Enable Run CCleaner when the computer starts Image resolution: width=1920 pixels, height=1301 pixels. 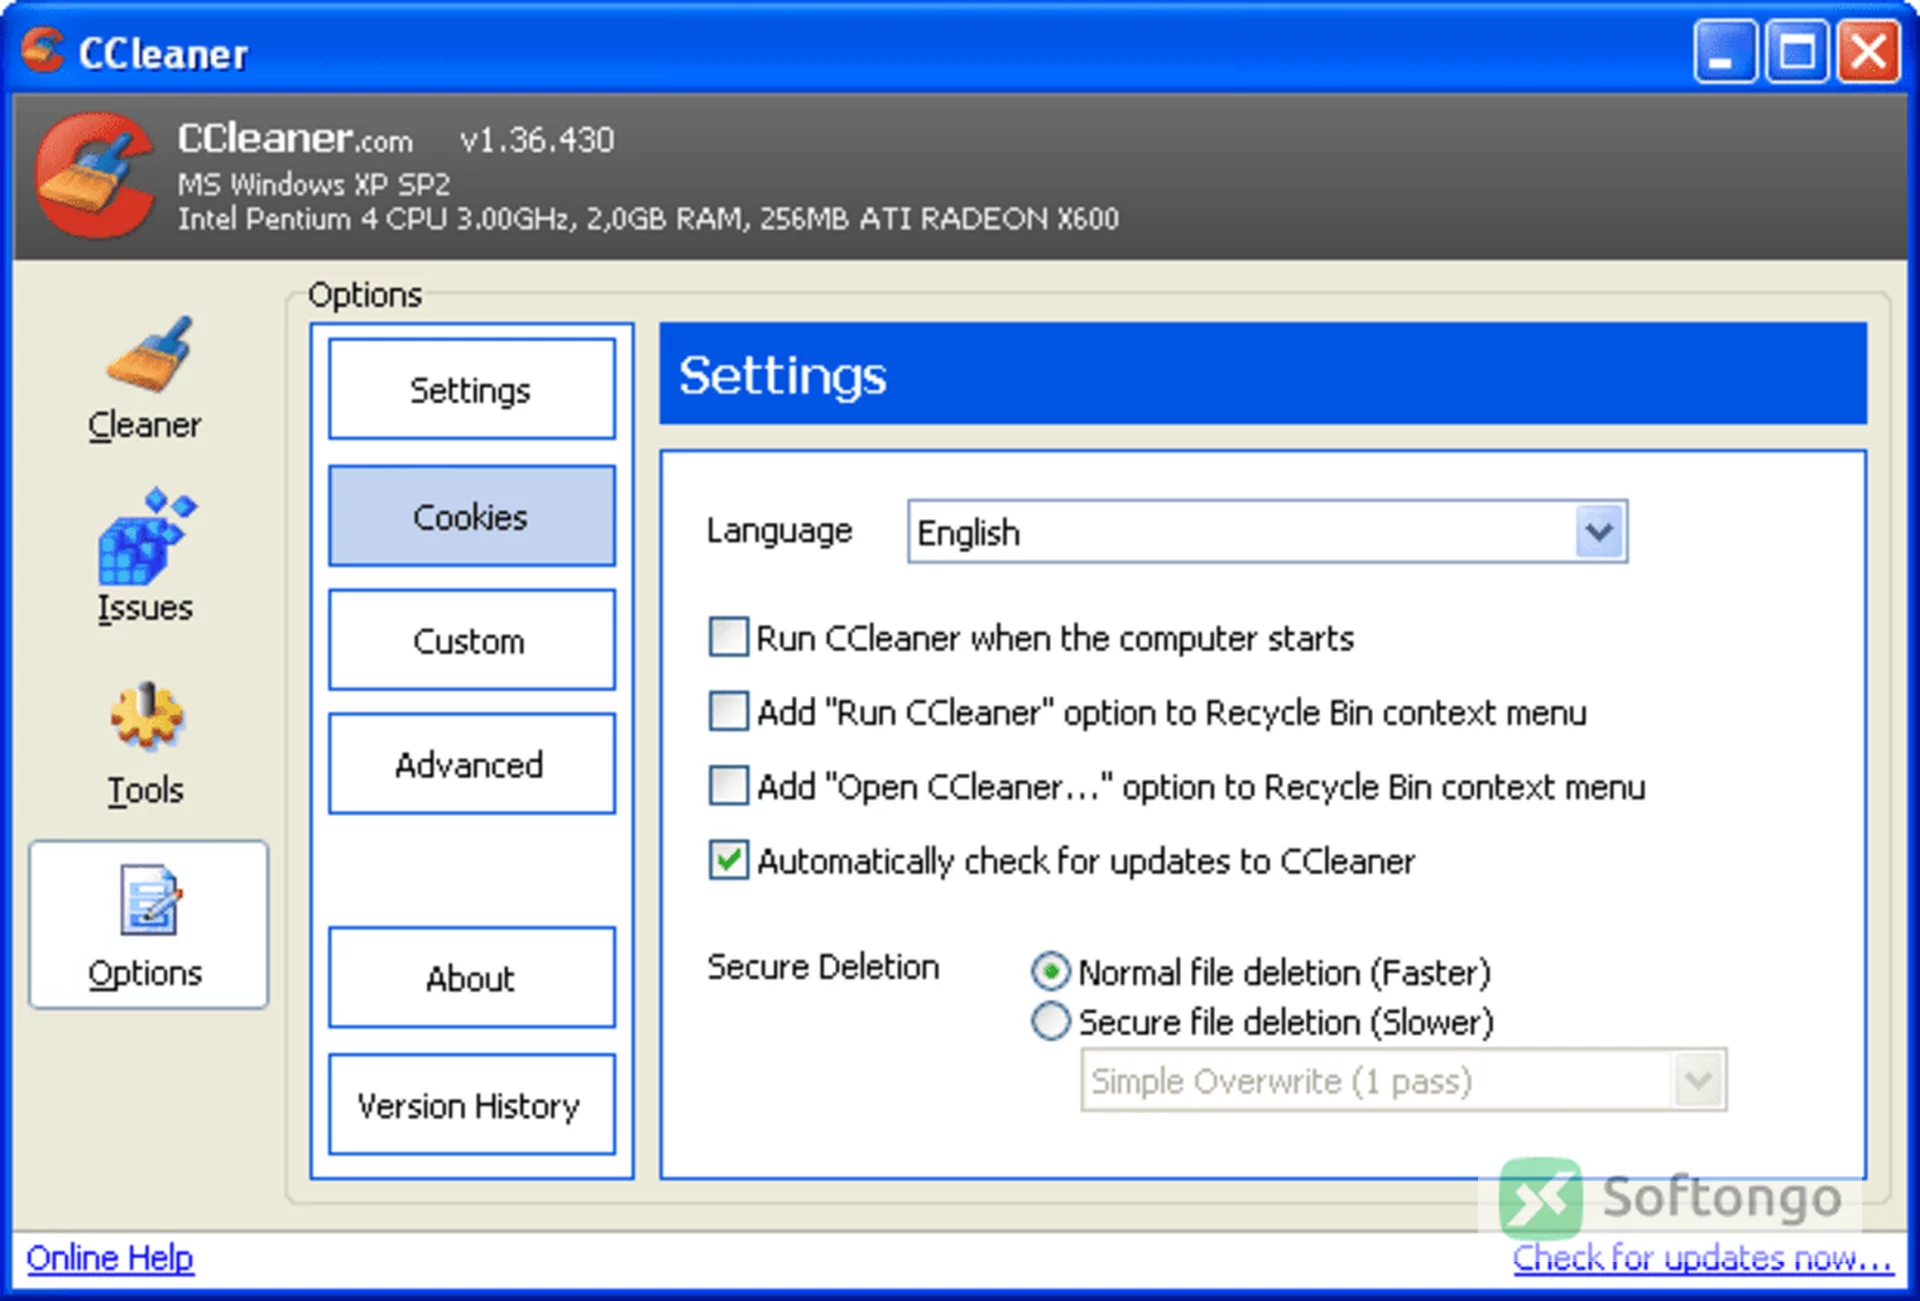coord(728,637)
